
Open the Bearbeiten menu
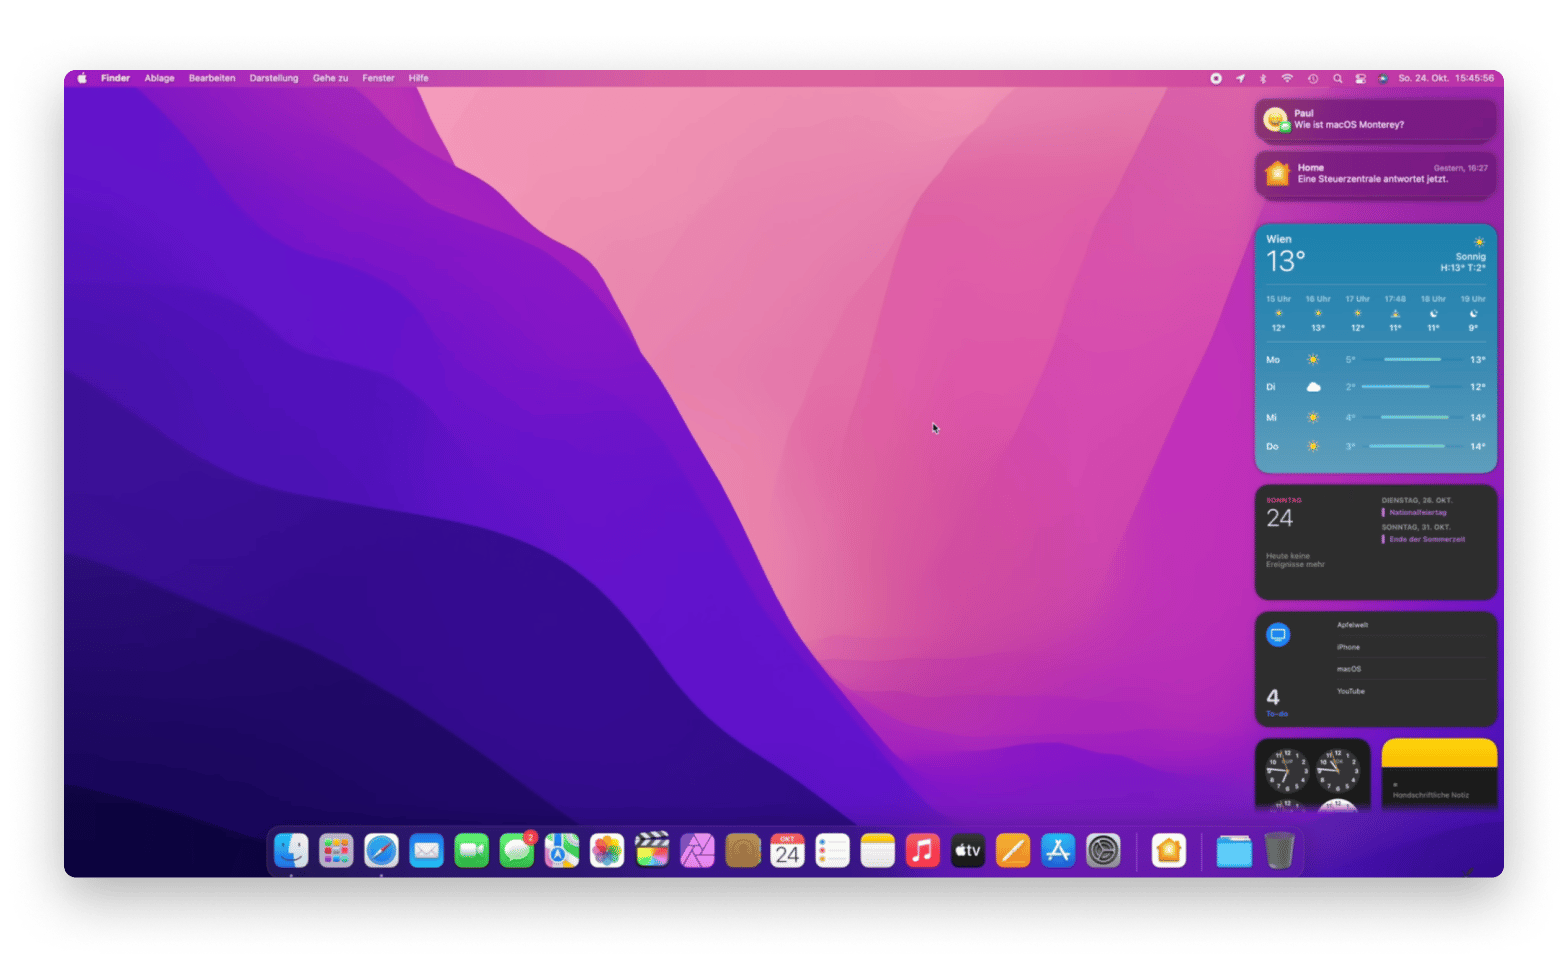212,78
